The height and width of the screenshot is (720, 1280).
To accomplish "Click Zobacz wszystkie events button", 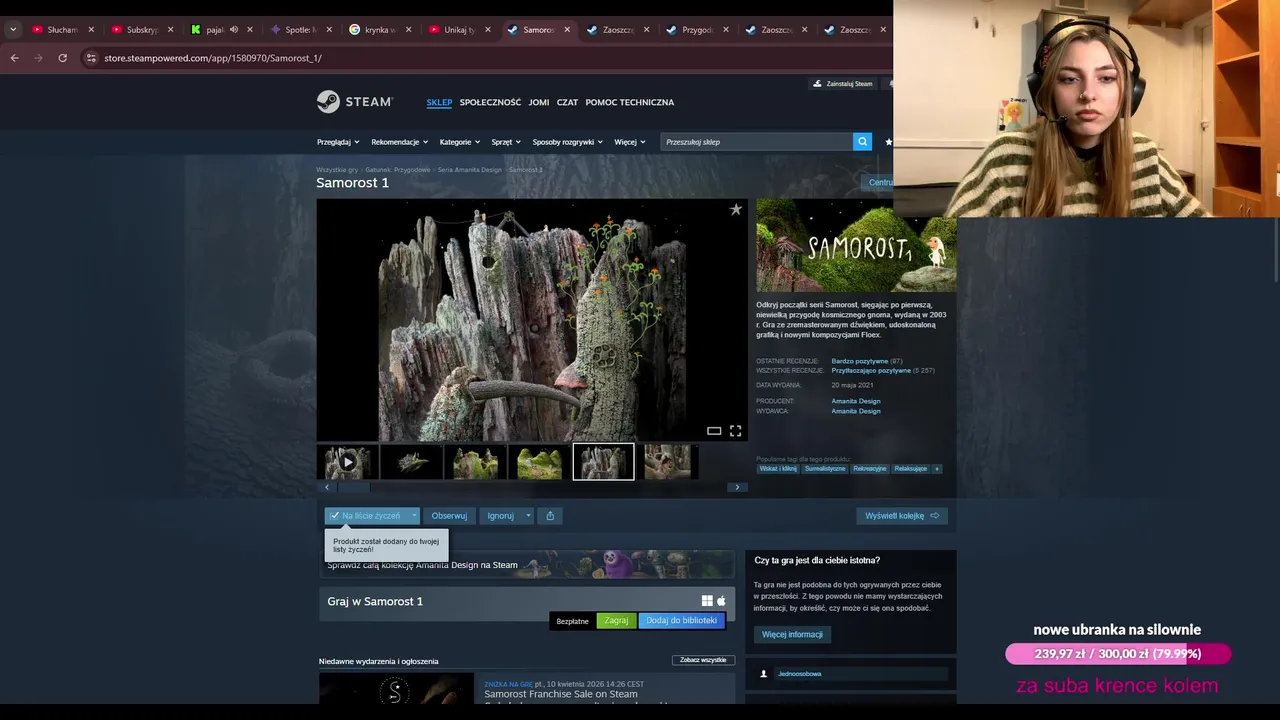I will pos(703,660).
